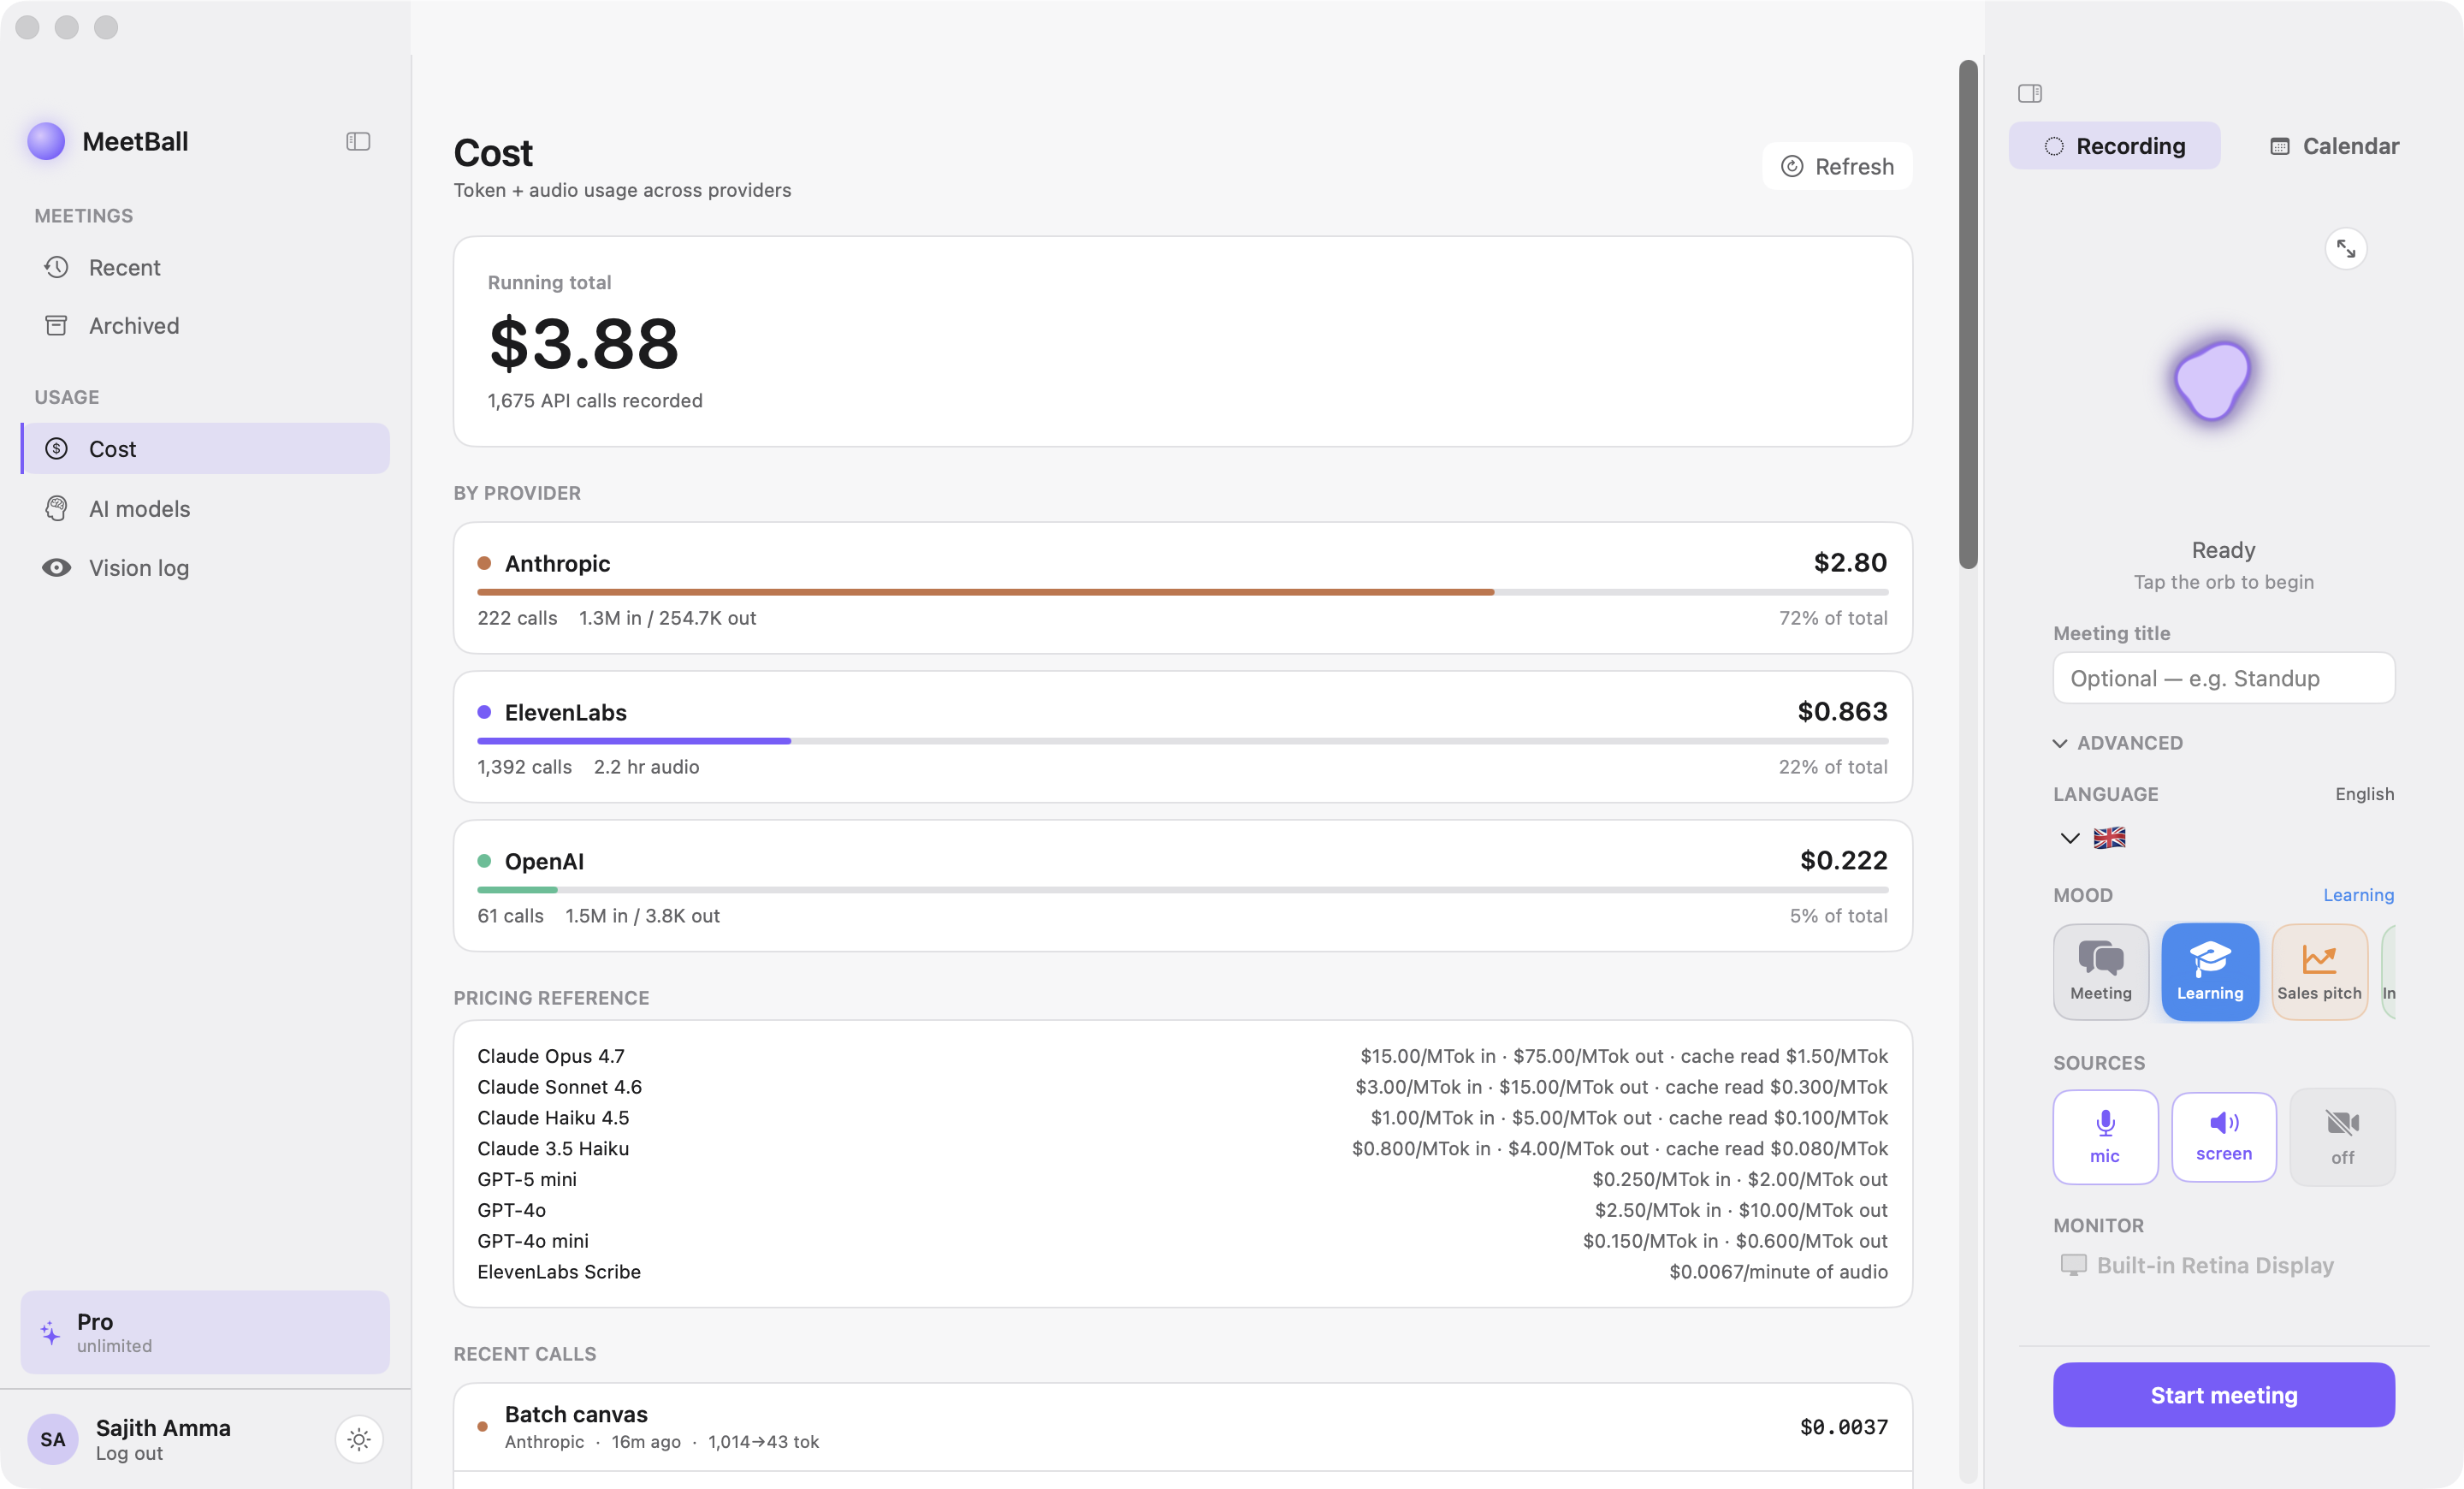Click the AI models brain icon
Viewport: 2464px width, 1489px height.
[56, 508]
